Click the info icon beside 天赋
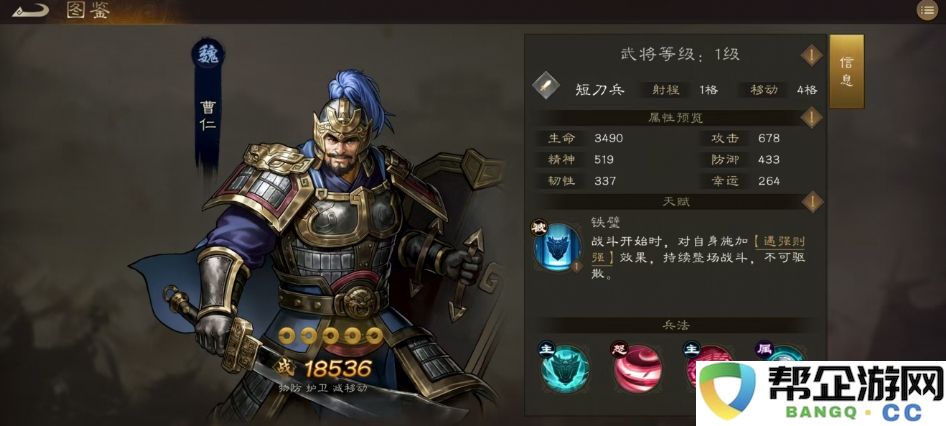 [811, 202]
